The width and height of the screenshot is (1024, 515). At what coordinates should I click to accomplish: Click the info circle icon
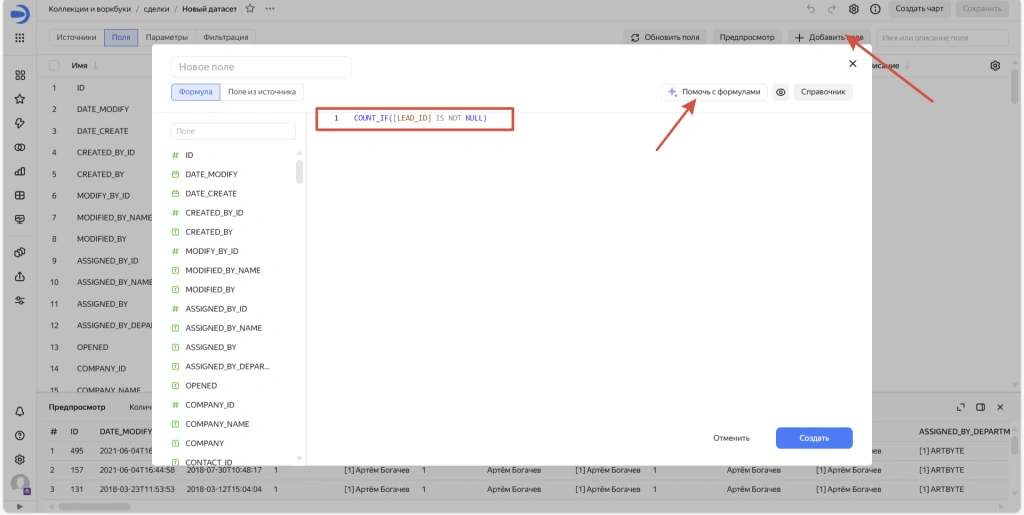click(876, 9)
